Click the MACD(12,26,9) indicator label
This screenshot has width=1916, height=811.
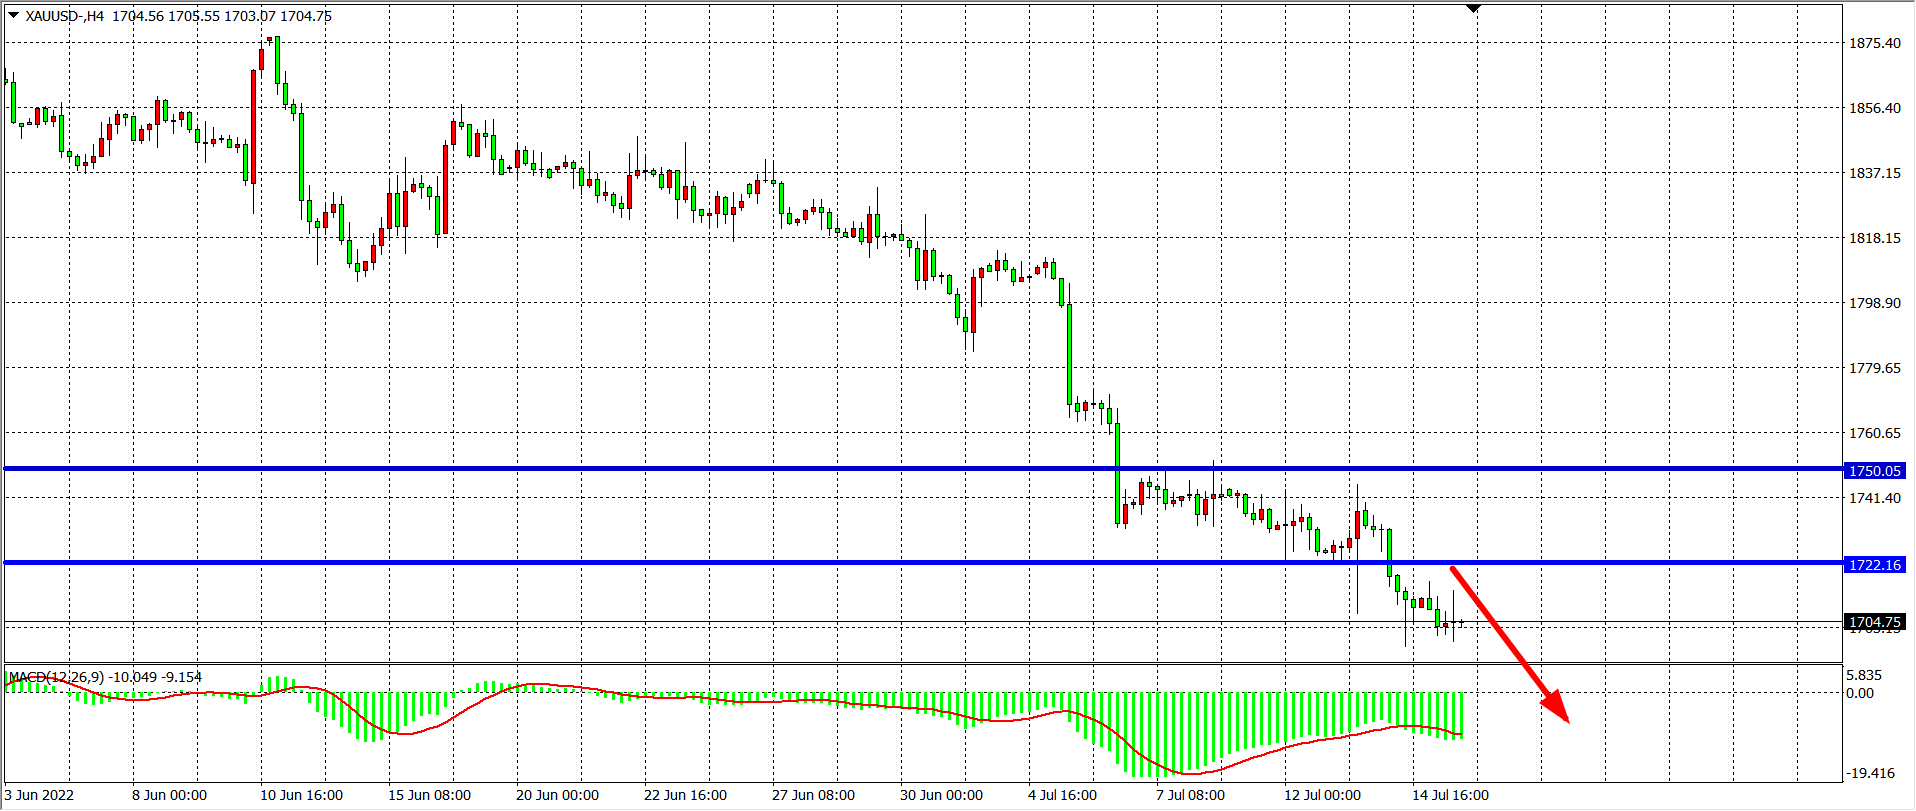[x=56, y=677]
